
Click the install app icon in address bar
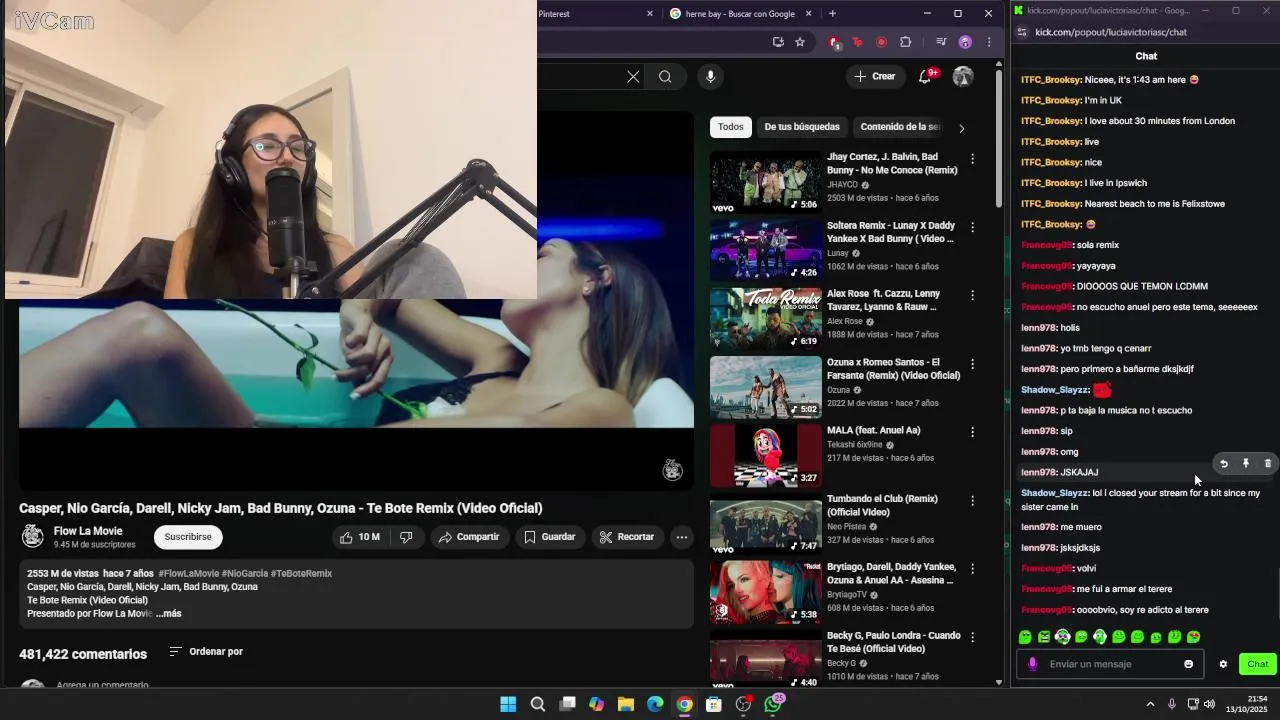point(778,42)
